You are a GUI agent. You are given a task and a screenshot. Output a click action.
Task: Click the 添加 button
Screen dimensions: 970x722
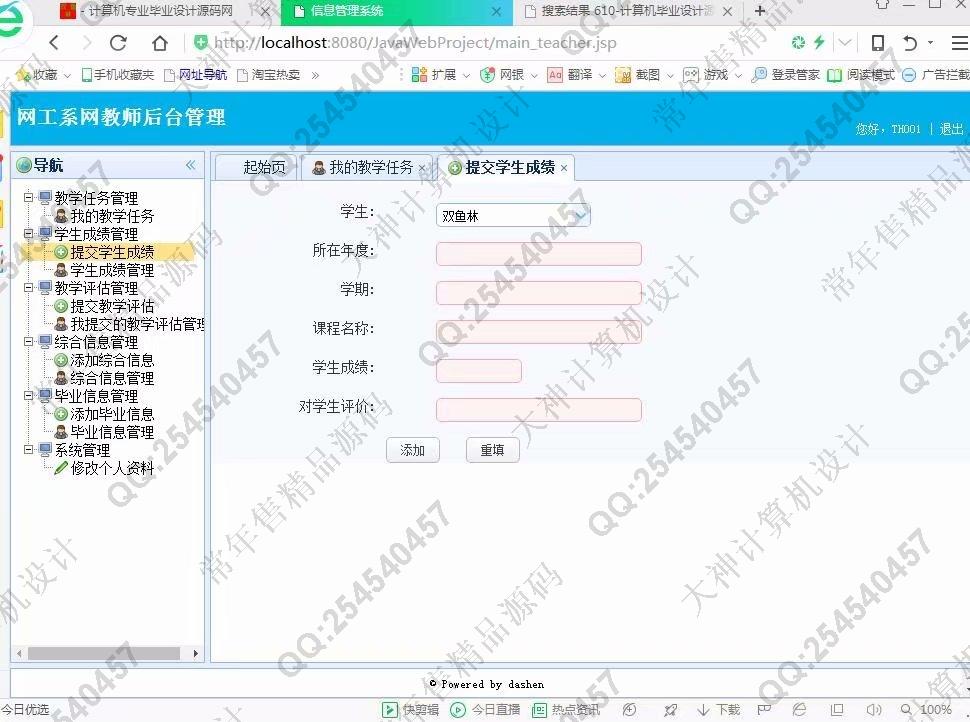412,450
